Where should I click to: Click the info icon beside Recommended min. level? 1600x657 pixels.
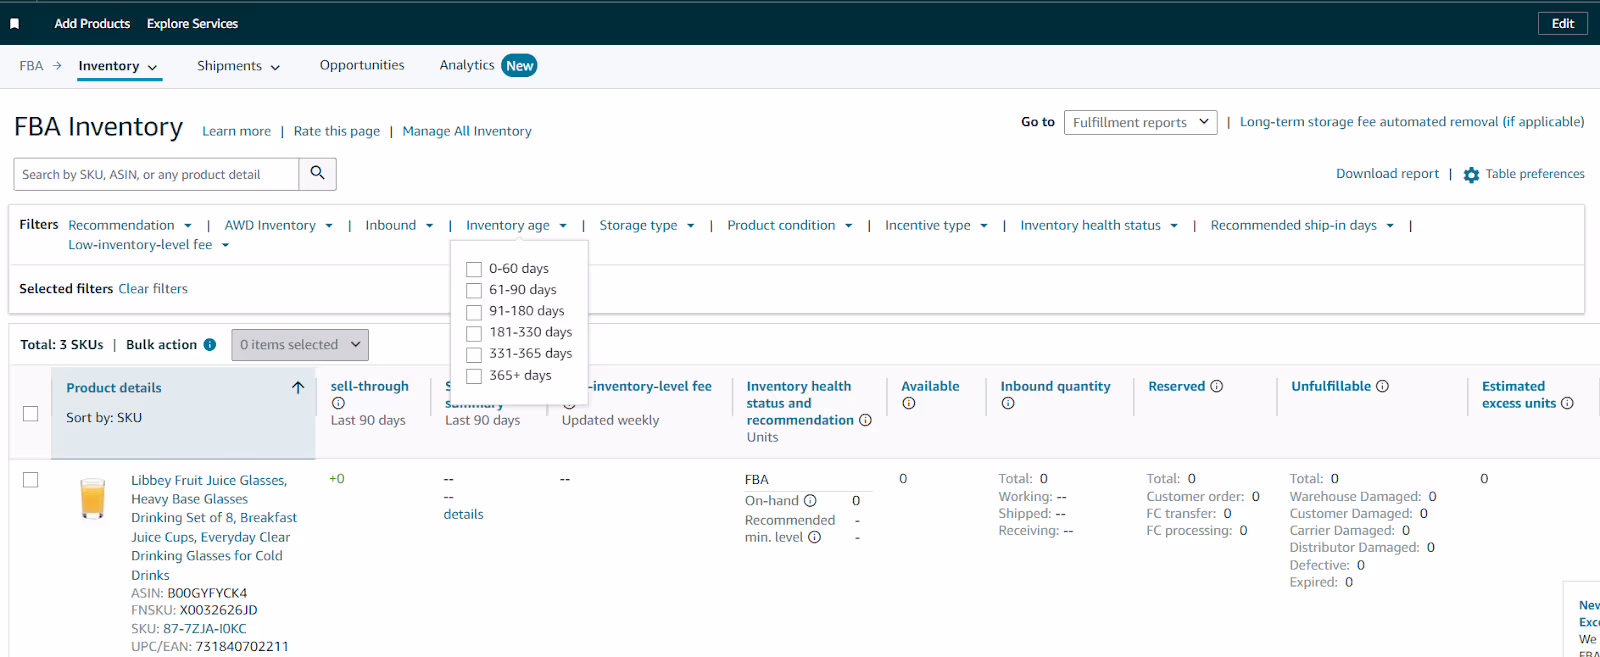814,537
